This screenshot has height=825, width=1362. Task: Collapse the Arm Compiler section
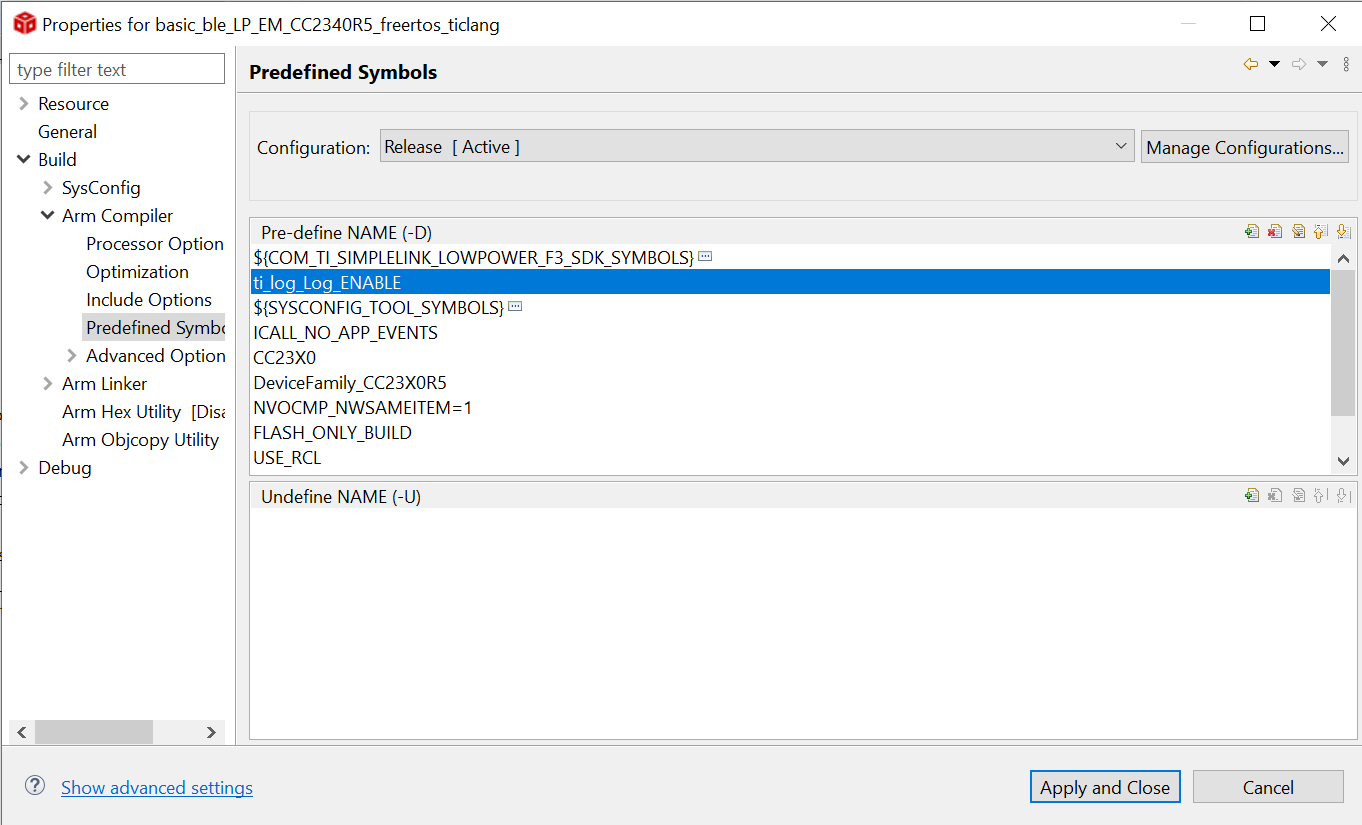(x=47, y=215)
